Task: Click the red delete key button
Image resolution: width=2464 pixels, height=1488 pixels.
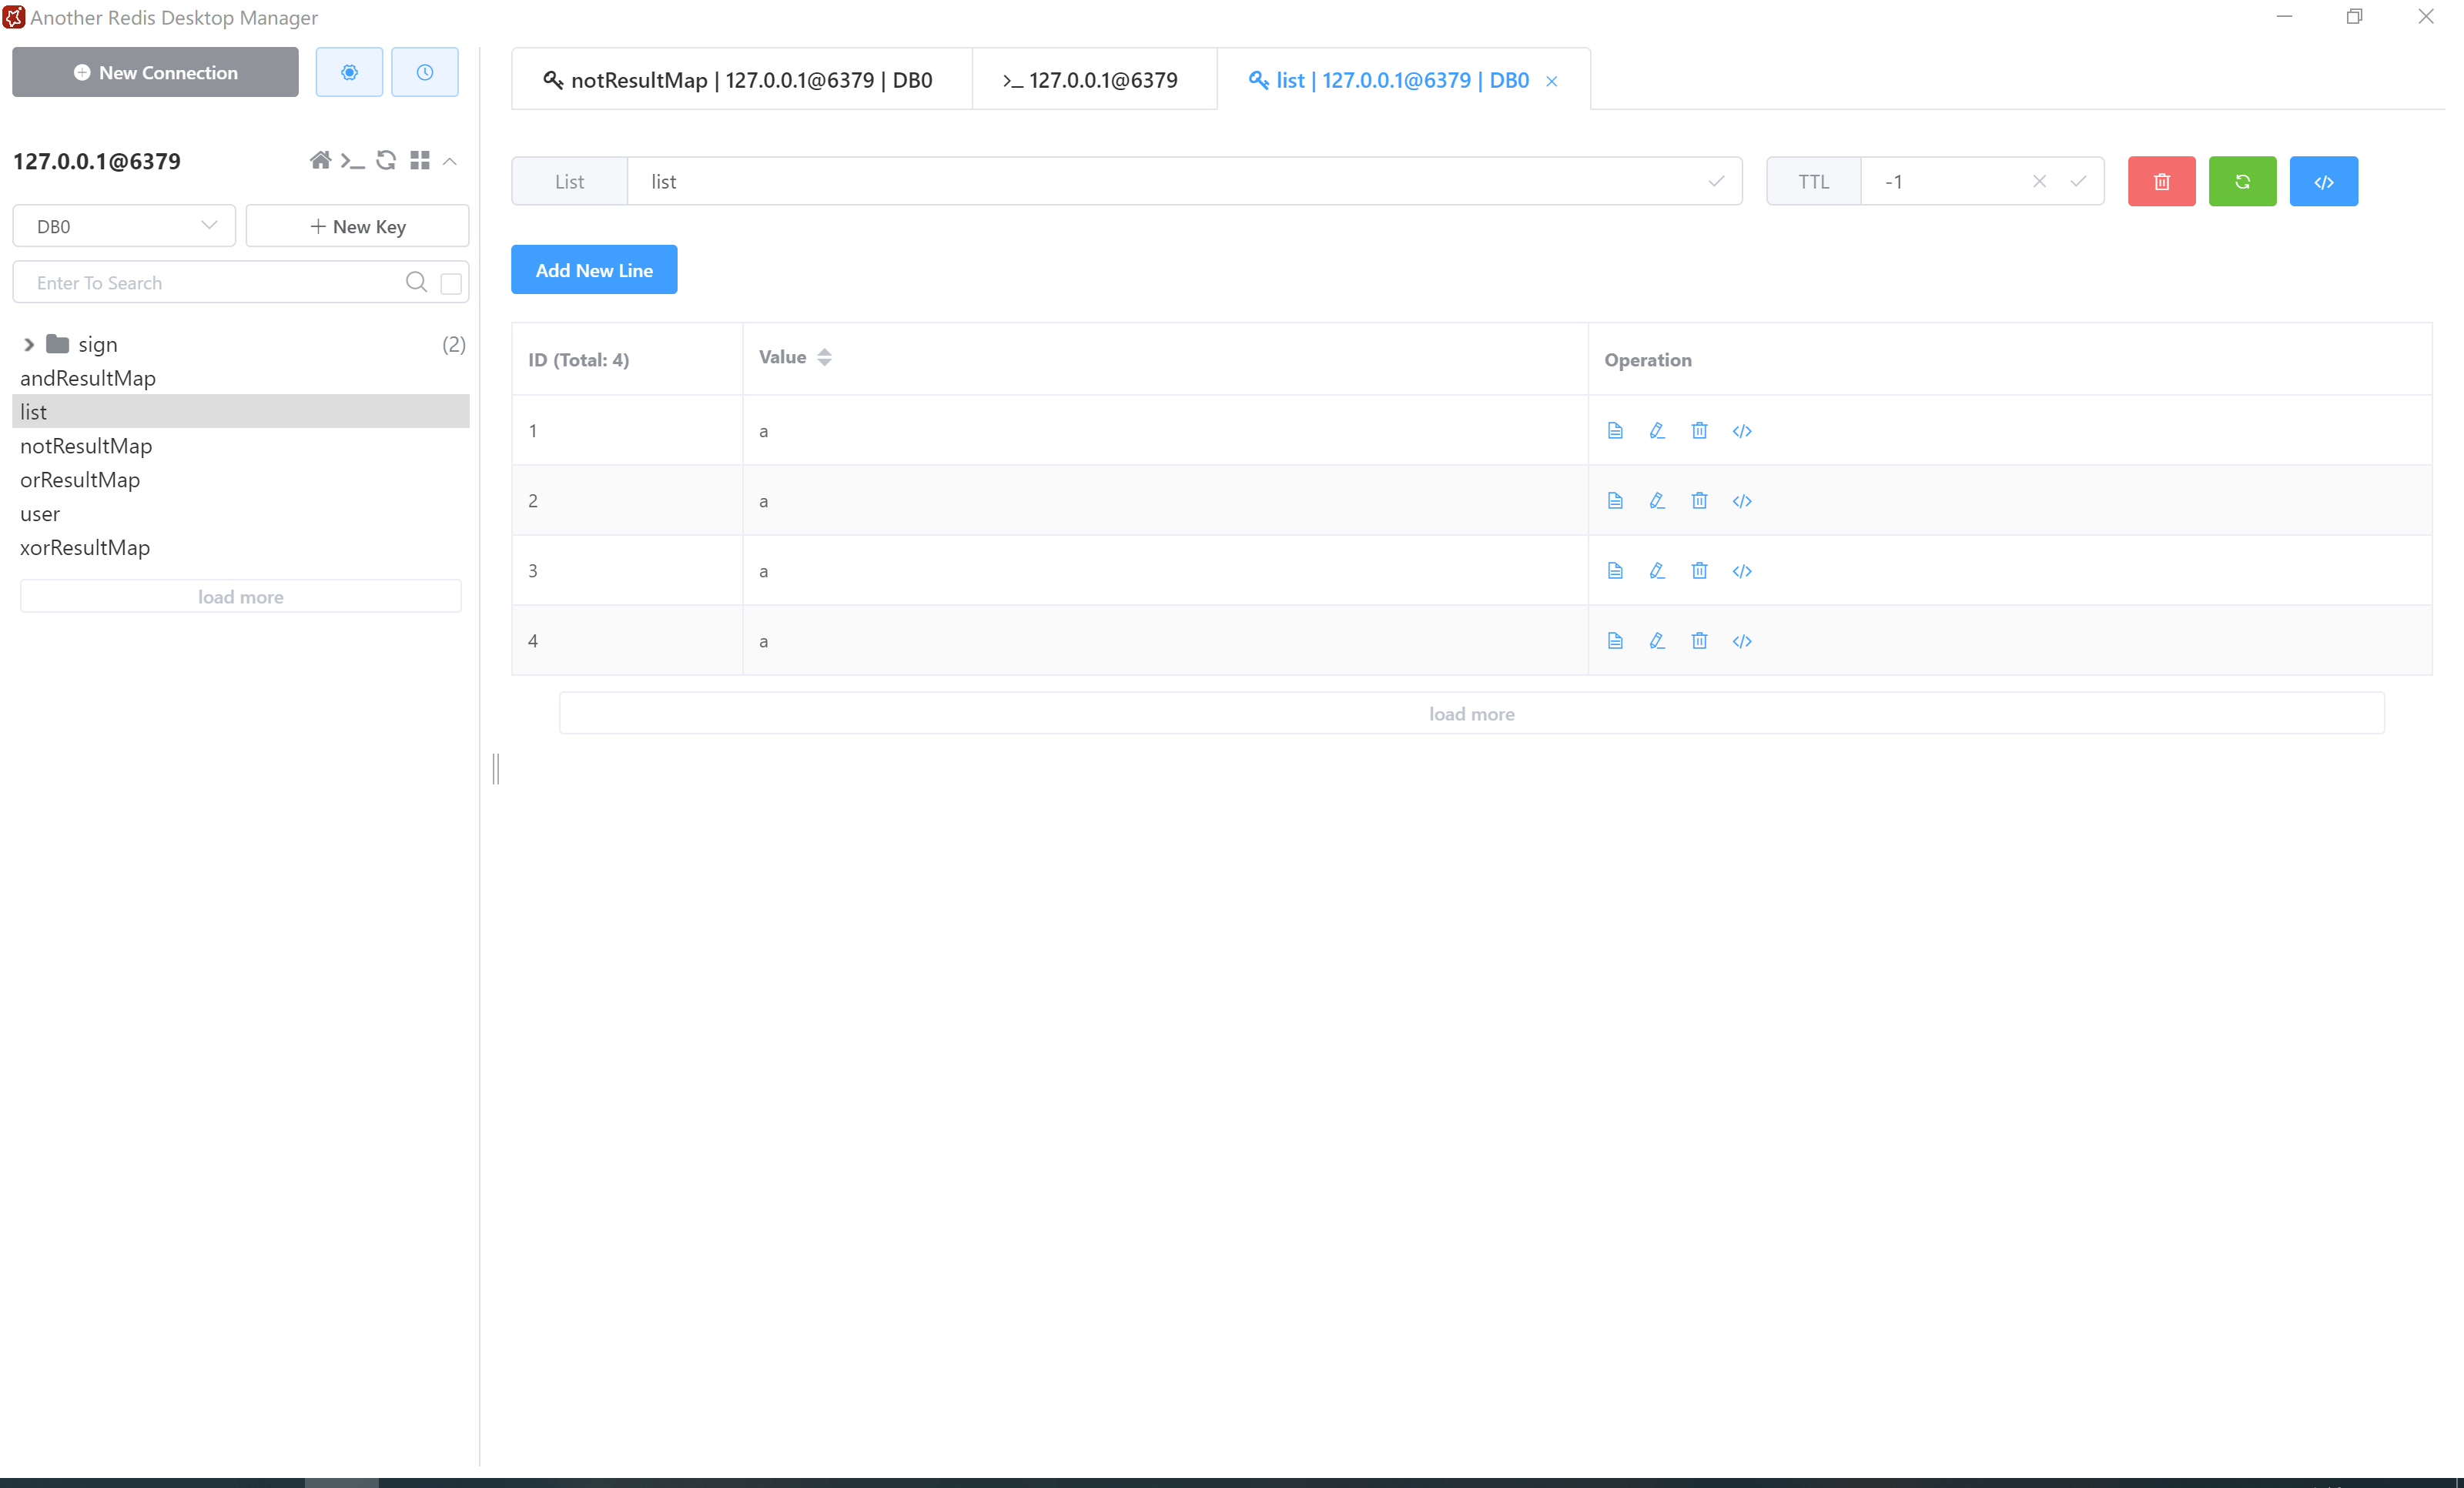Action: click(x=2161, y=181)
